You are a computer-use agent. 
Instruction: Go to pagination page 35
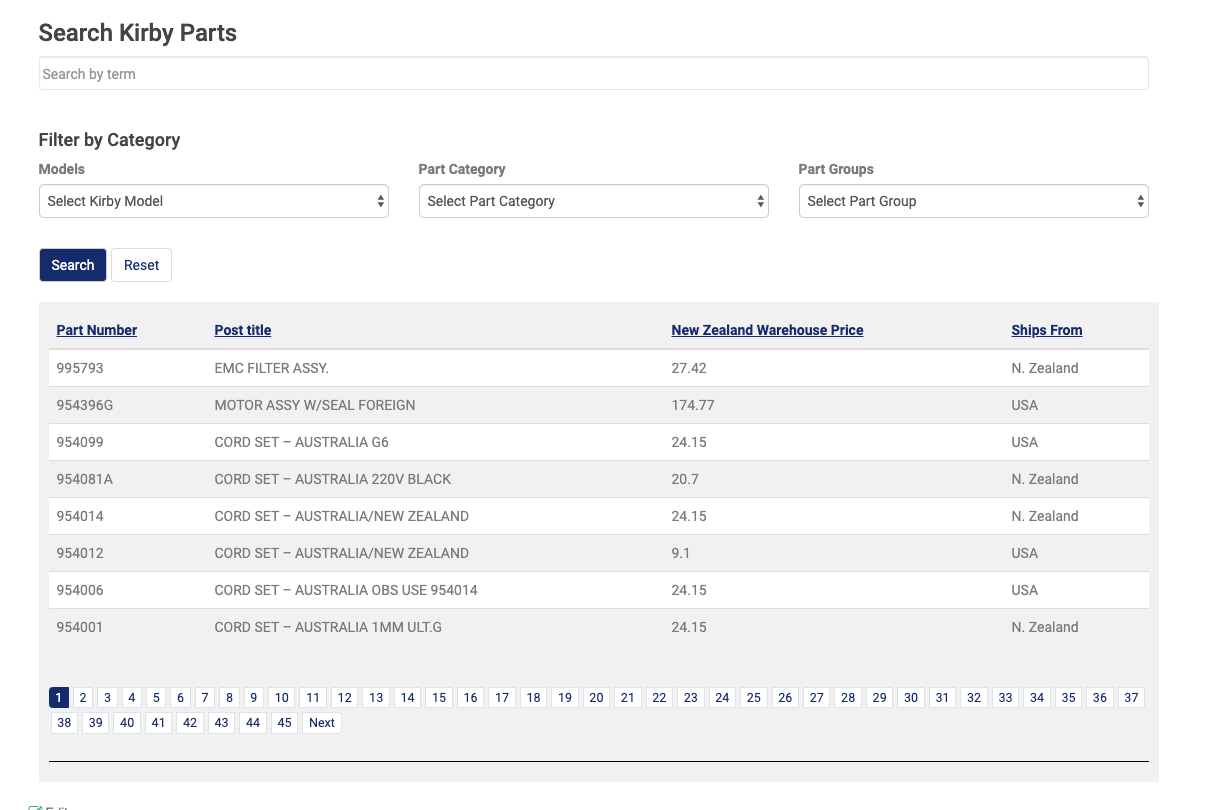(x=1068, y=698)
